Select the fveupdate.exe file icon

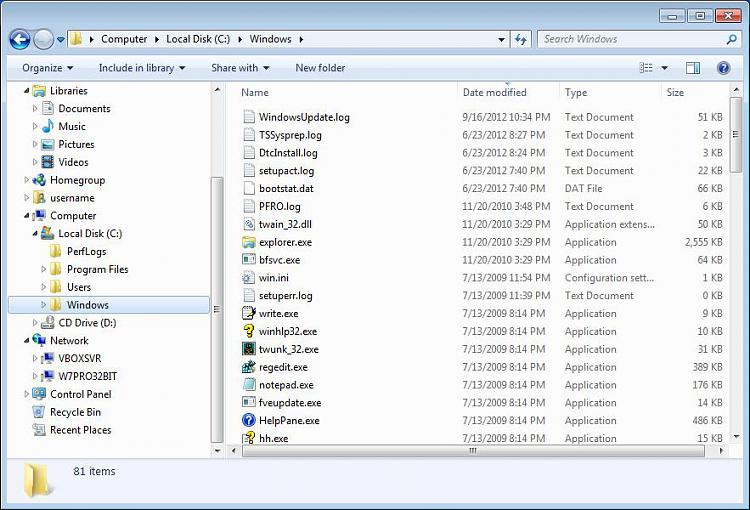[249, 402]
